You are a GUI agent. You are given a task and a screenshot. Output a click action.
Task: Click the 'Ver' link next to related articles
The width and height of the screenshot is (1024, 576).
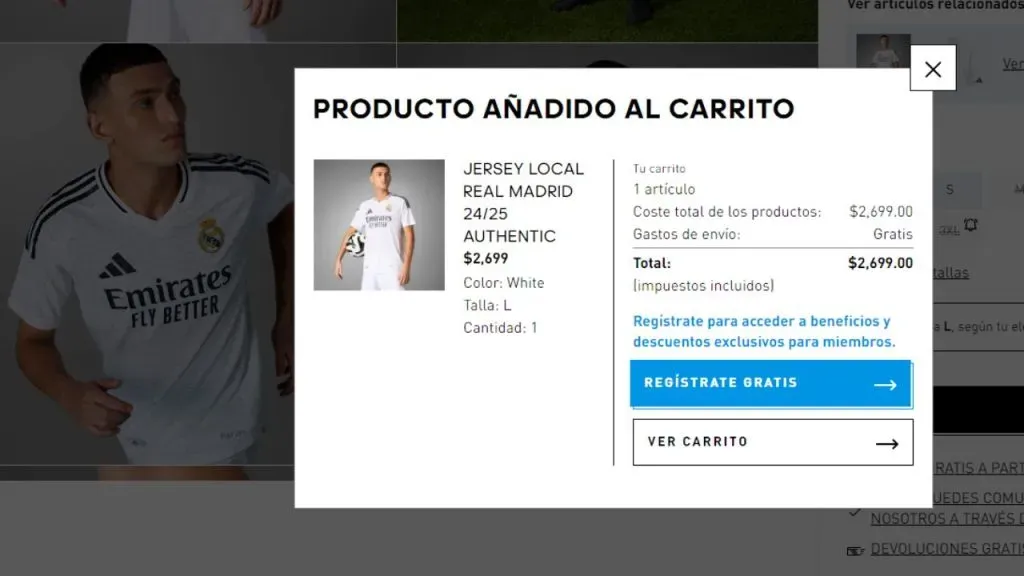pos(1013,64)
